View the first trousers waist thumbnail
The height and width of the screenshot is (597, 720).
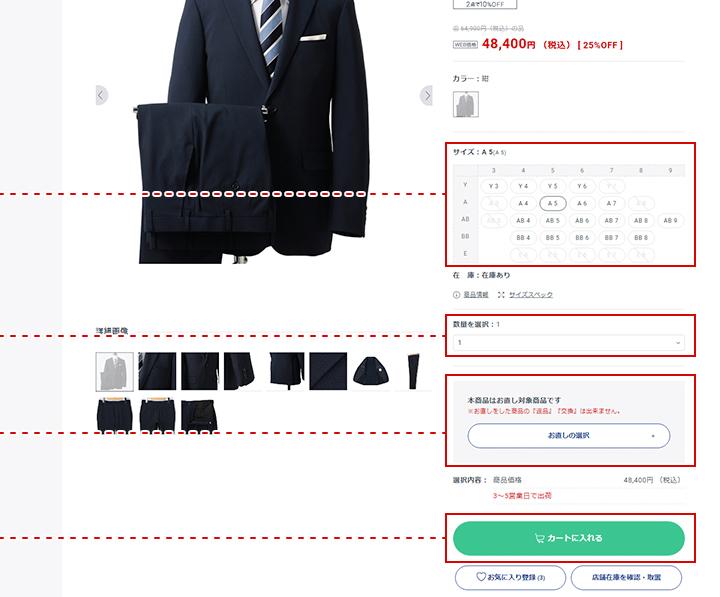click(x=115, y=415)
